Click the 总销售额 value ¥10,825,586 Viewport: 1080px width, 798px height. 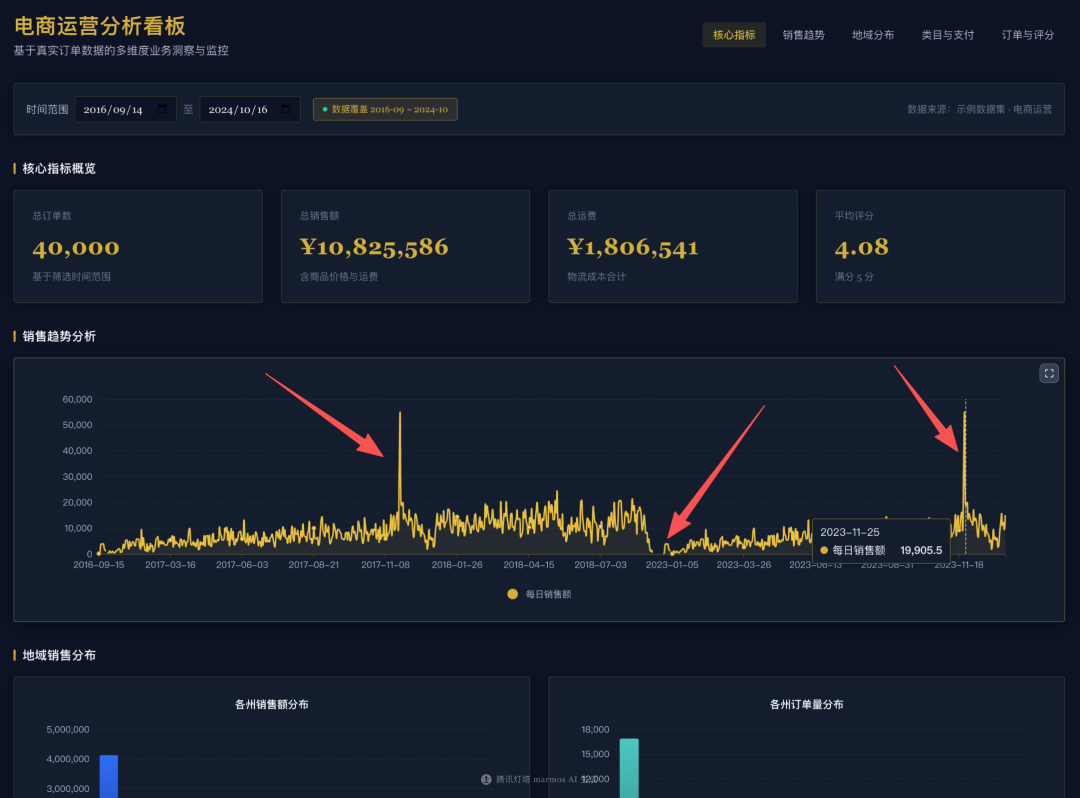(x=374, y=247)
